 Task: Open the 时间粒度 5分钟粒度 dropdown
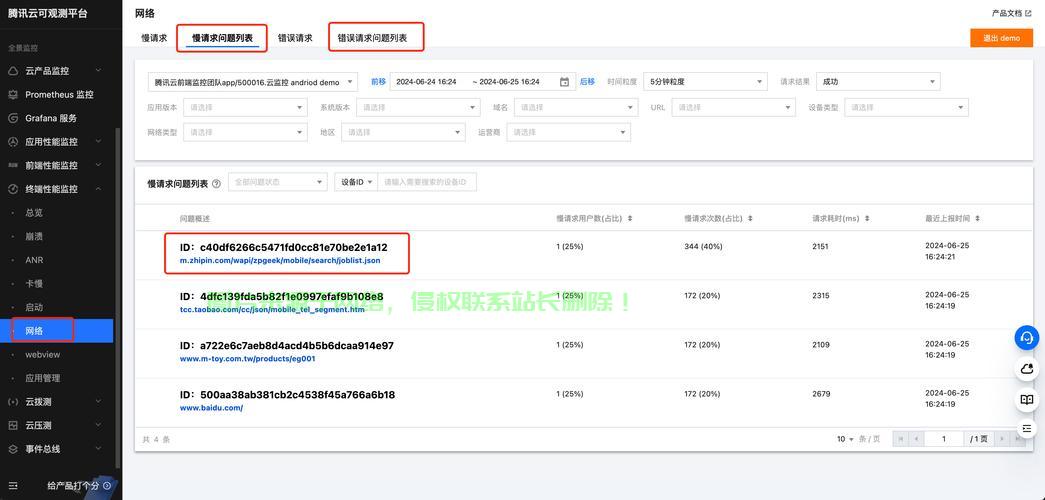click(x=705, y=82)
